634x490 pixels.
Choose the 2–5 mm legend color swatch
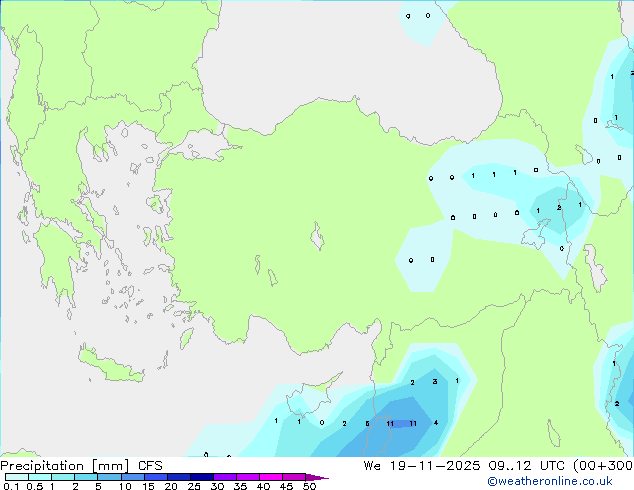[86, 477]
